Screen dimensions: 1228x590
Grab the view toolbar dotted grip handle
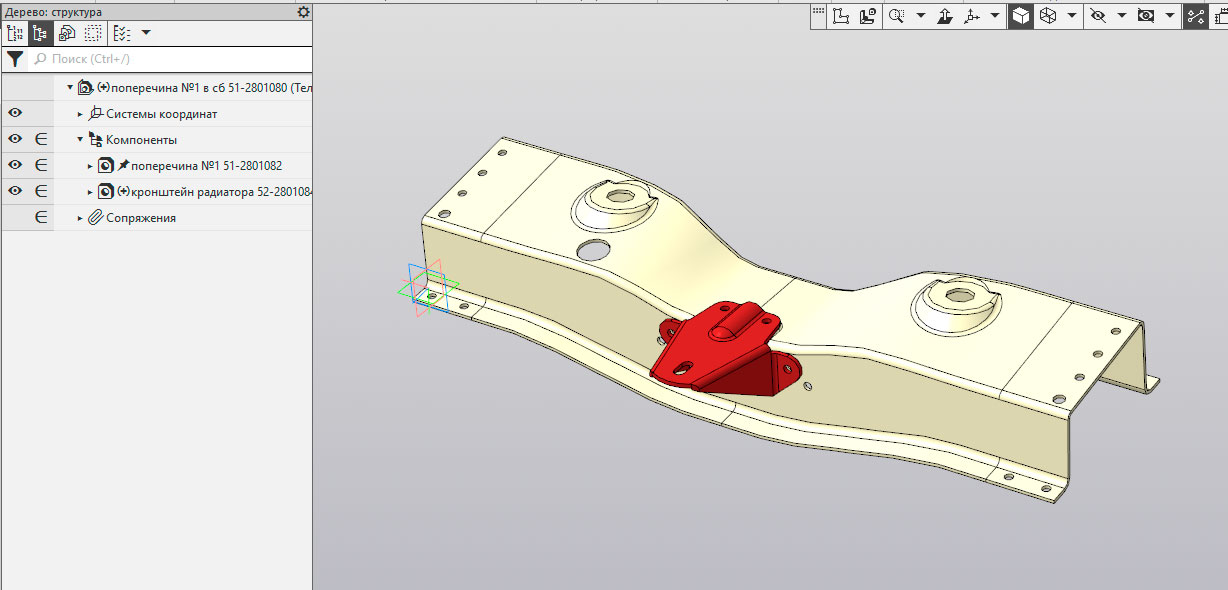(818, 12)
